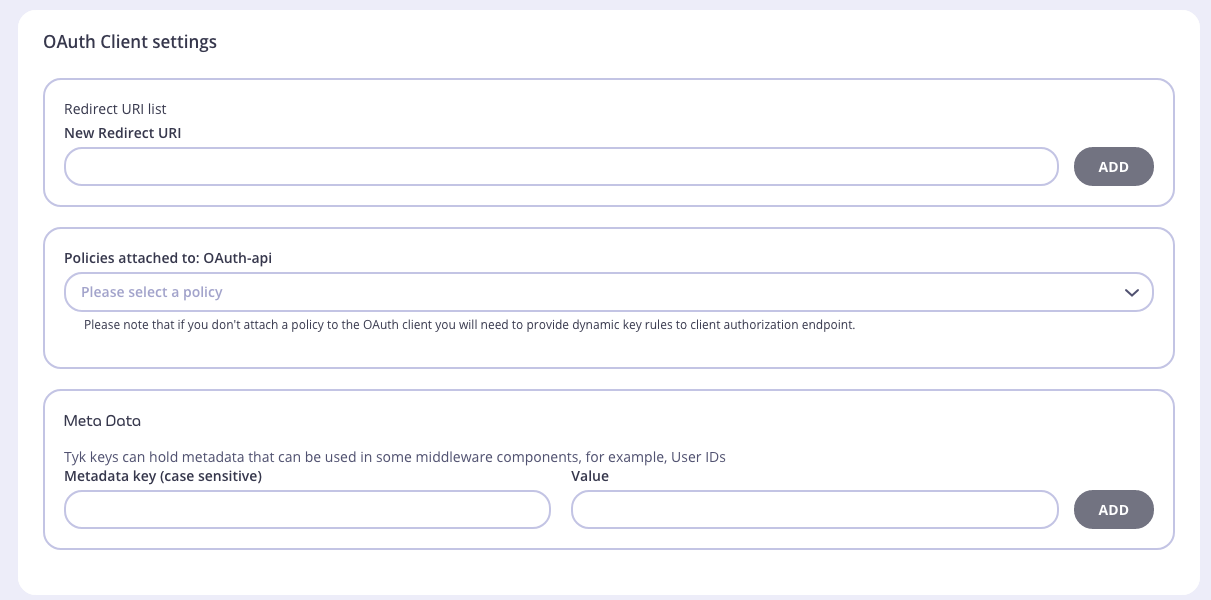1211x600 pixels.
Task: Click the note about attaching a policy
Action: [469, 325]
